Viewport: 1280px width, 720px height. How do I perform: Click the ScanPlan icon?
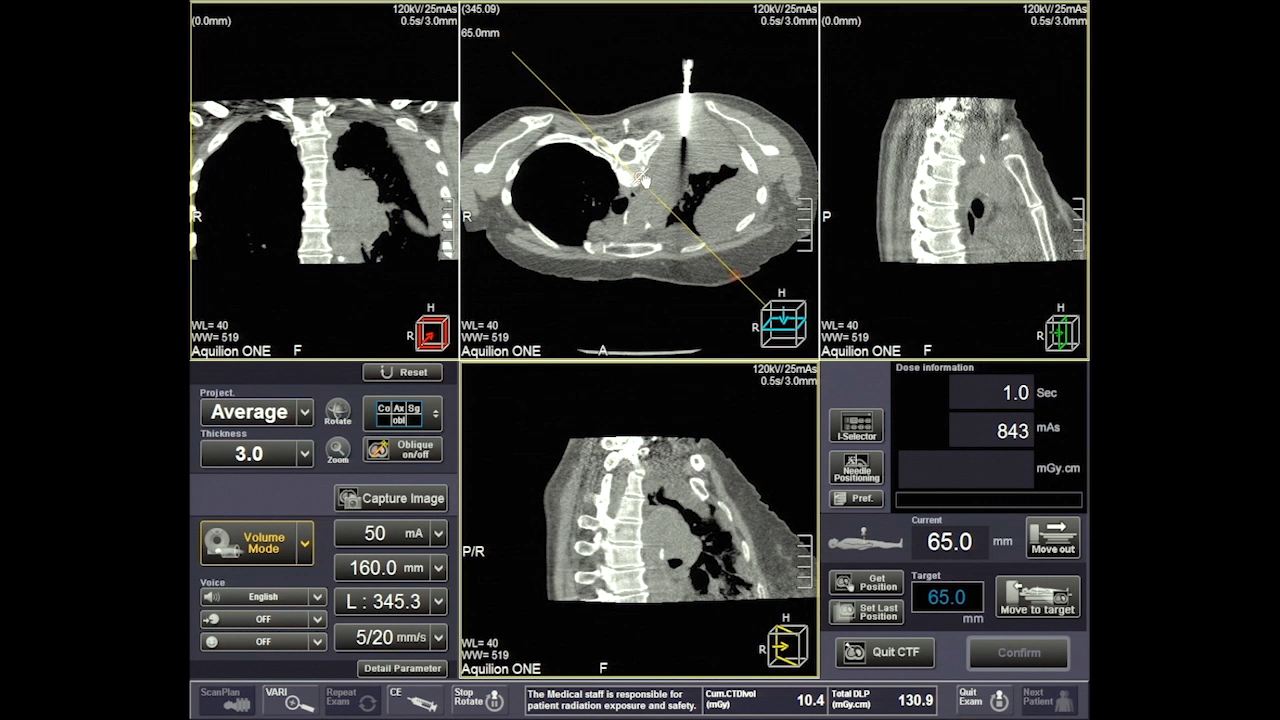pos(226,699)
